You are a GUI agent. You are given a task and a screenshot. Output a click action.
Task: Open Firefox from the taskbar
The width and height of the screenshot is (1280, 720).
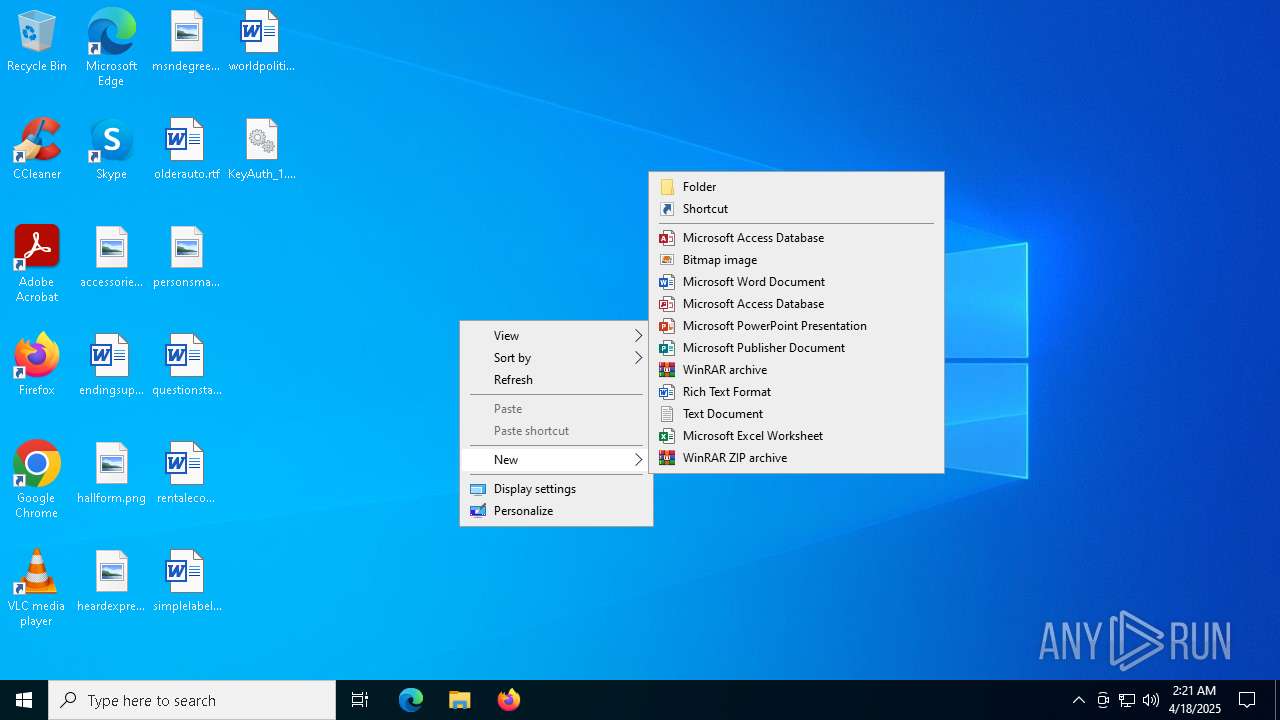[509, 700]
